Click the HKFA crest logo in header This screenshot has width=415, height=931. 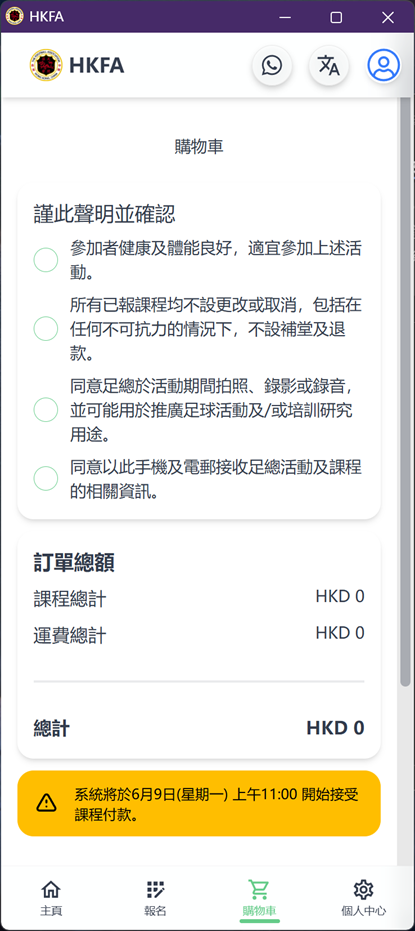(46, 65)
